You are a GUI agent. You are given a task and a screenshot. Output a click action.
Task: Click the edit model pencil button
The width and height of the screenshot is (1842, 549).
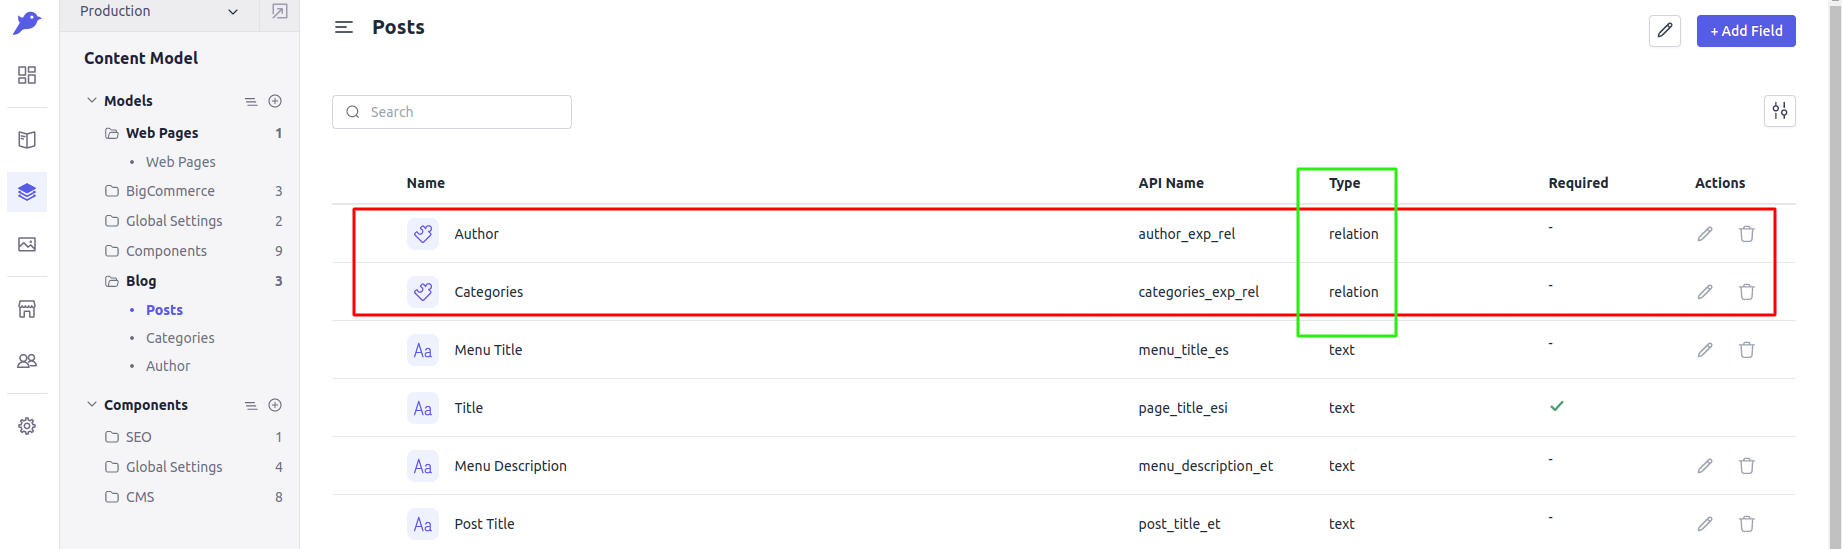tap(1665, 31)
